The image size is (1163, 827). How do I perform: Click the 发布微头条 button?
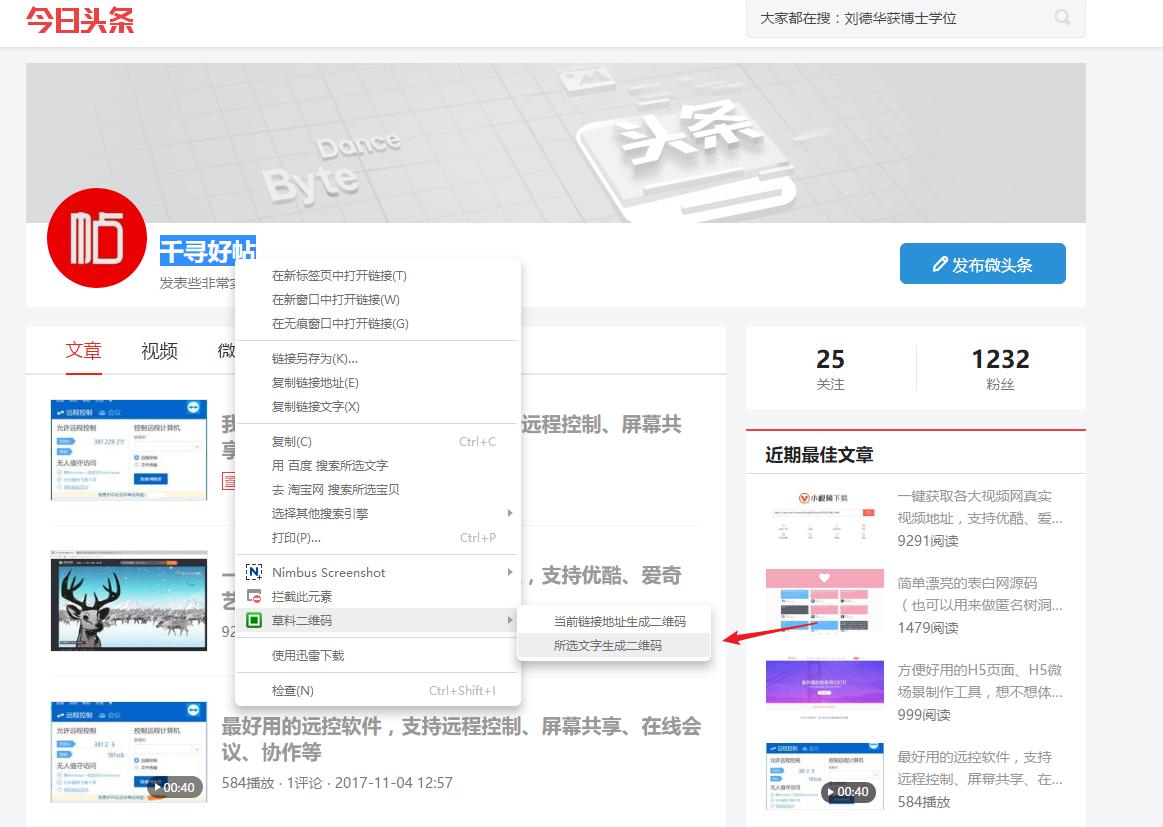[981, 263]
